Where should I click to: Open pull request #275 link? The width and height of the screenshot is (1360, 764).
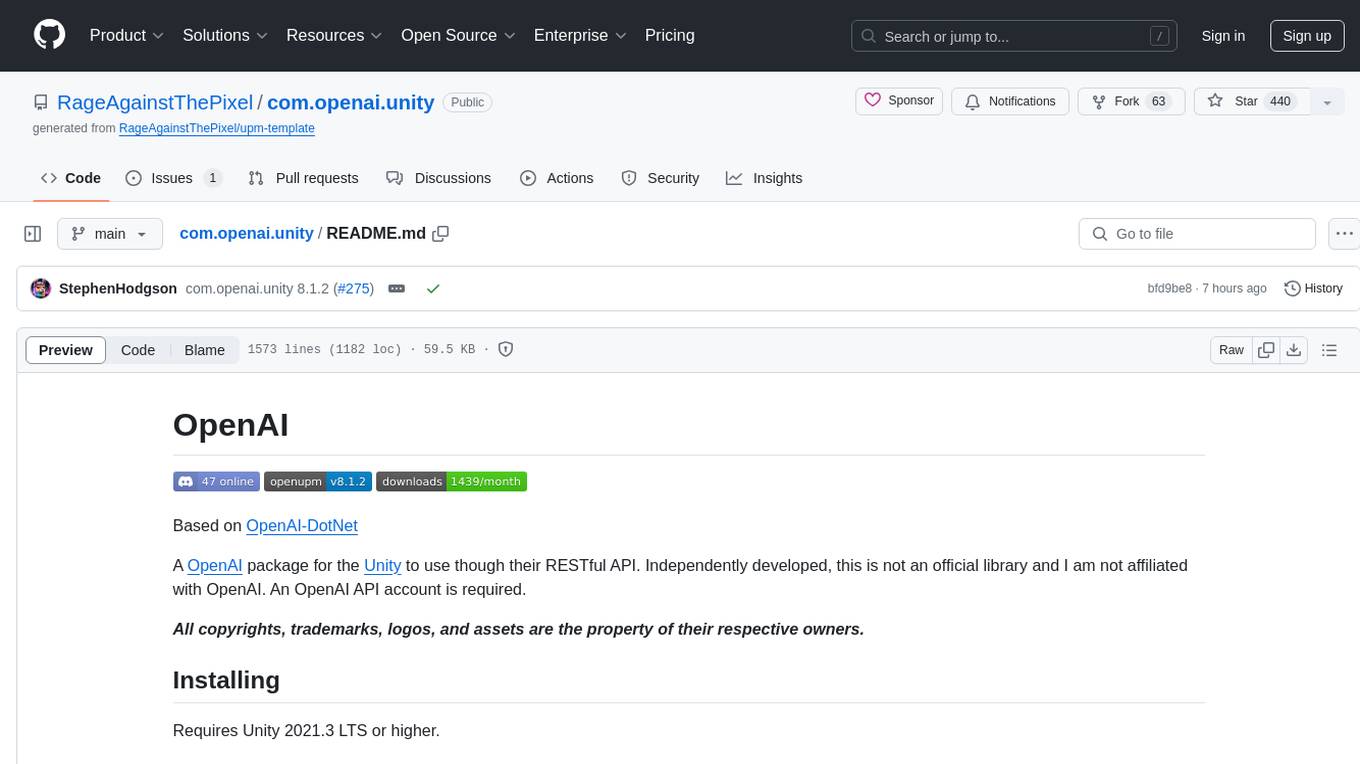coord(353,288)
